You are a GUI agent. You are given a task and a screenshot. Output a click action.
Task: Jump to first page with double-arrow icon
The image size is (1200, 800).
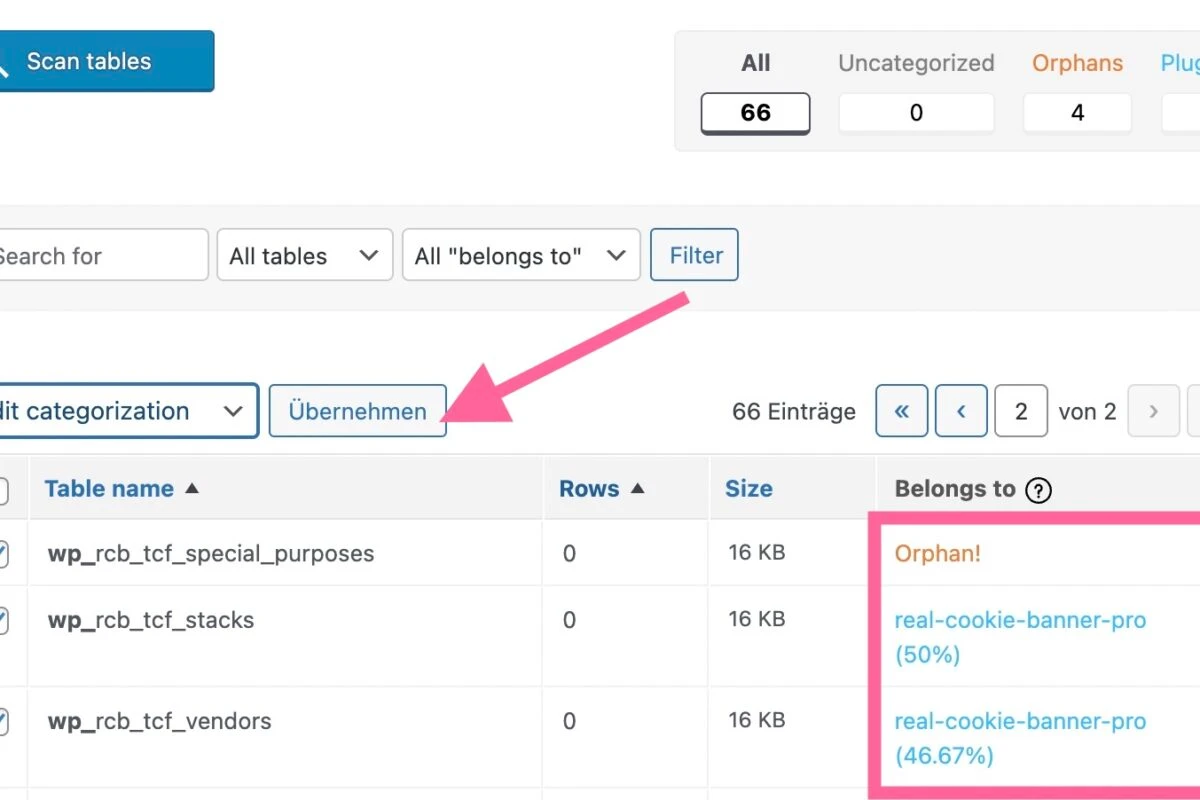[901, 411]
